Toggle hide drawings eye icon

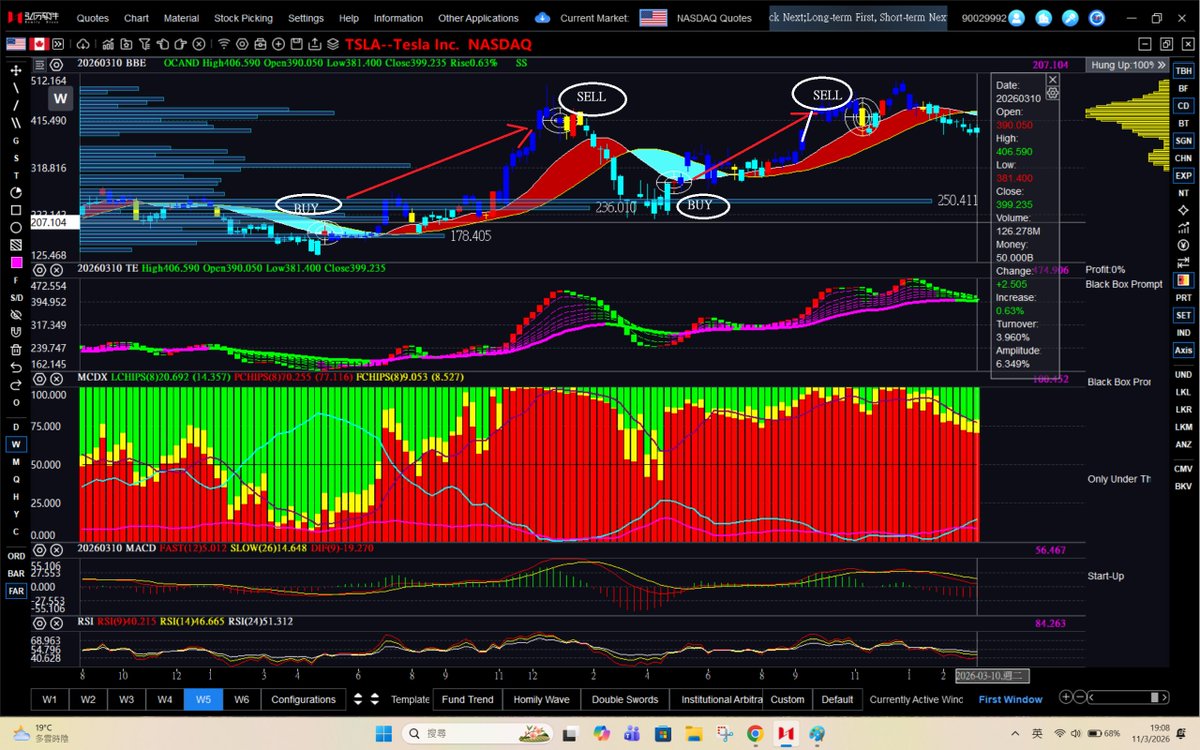click(x=16, y=315)
